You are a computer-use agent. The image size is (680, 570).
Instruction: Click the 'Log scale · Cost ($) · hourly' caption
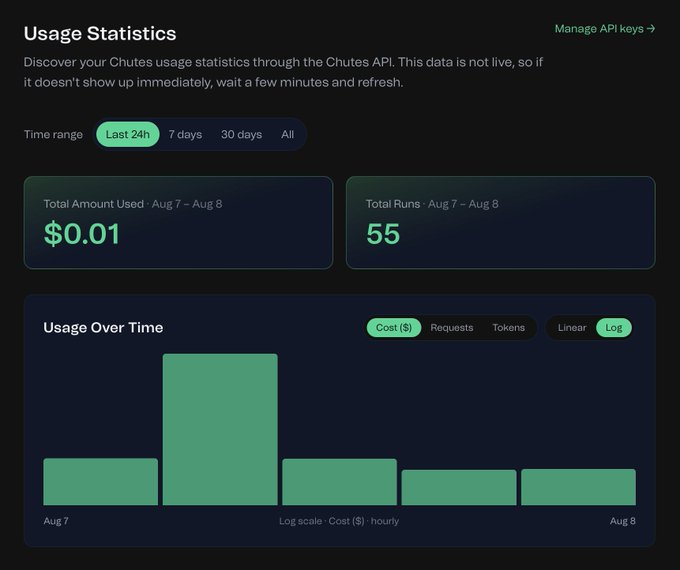(339, 521)
